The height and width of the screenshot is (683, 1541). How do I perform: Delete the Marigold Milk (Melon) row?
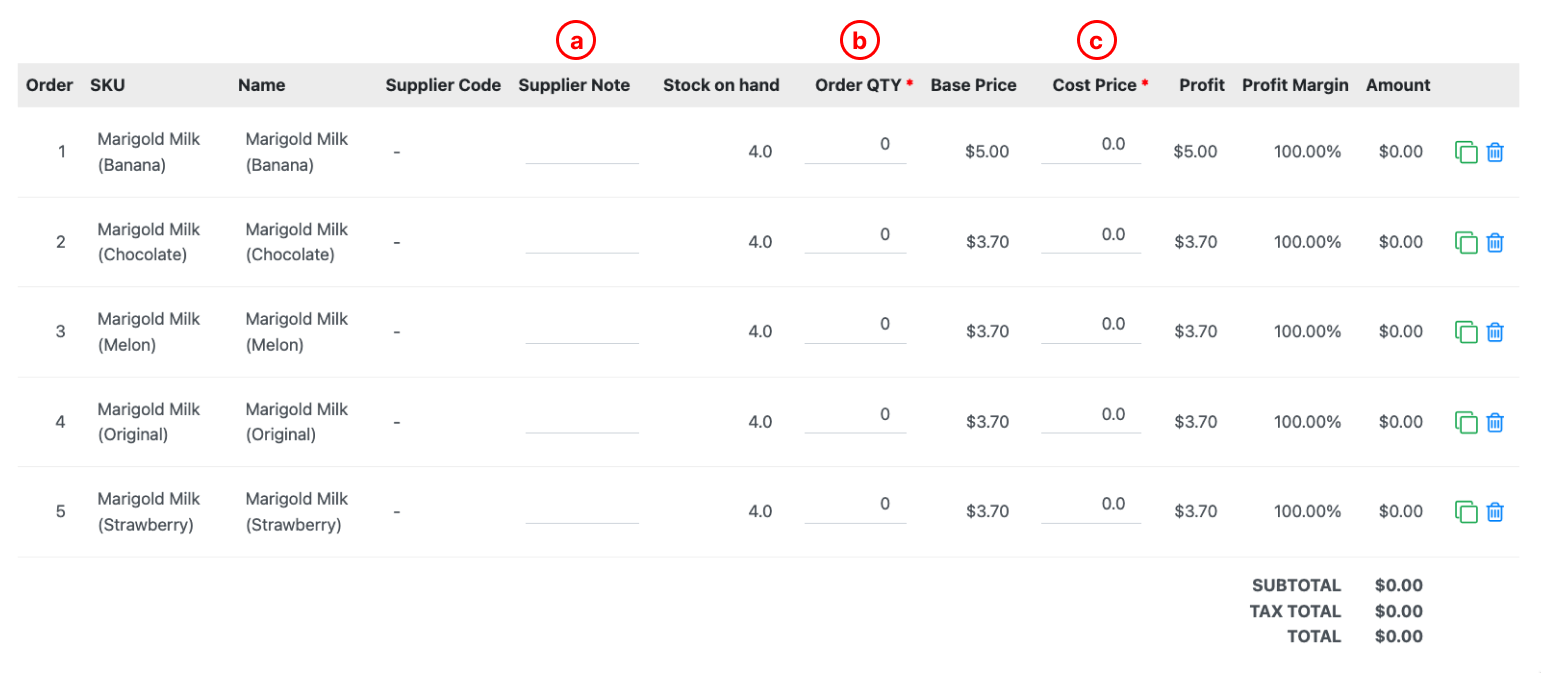(1495, 332)
